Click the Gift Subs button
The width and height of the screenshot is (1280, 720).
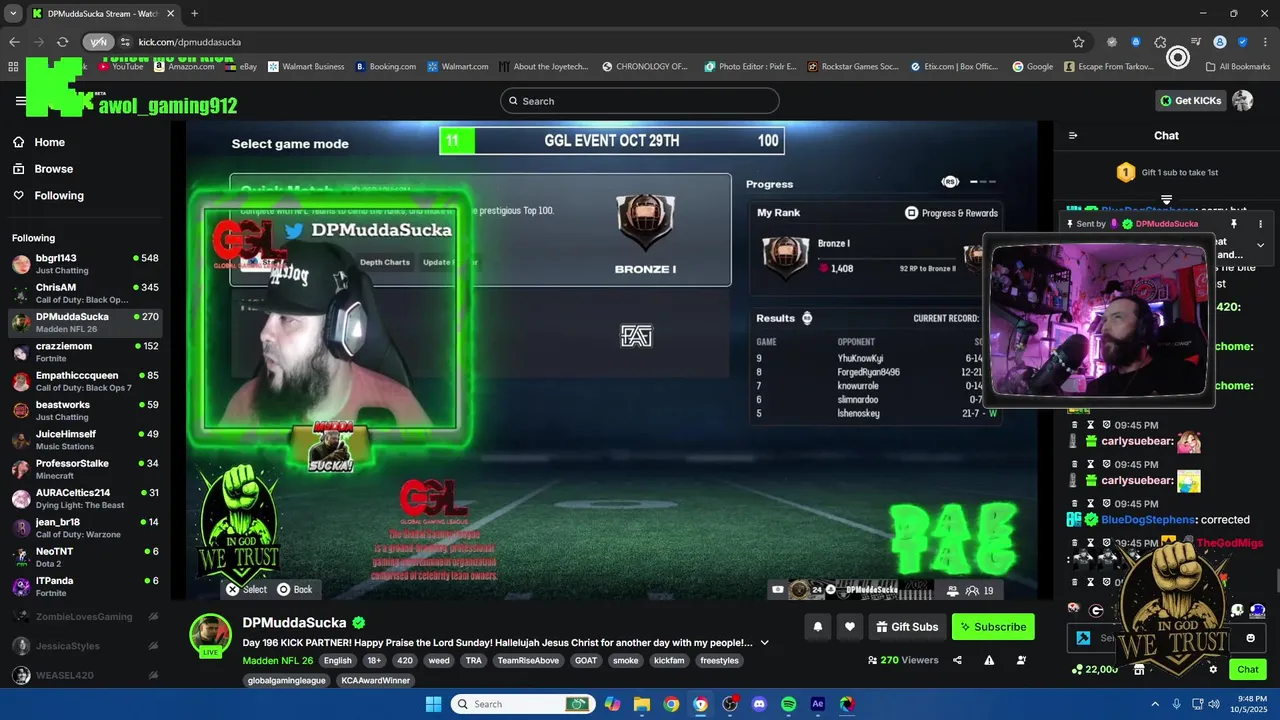click(907, 627)
